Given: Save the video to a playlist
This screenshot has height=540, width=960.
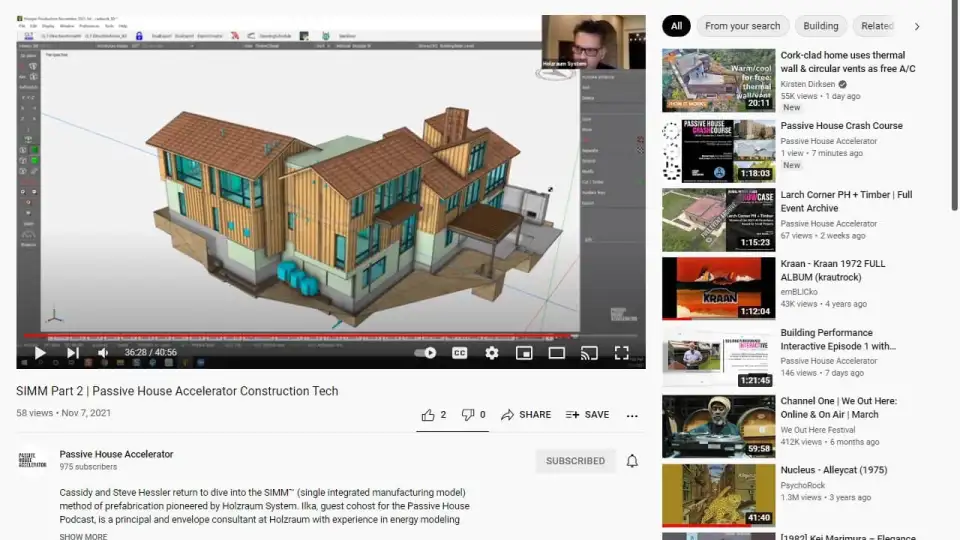Looking at the screenshot, I should point(588,415).
